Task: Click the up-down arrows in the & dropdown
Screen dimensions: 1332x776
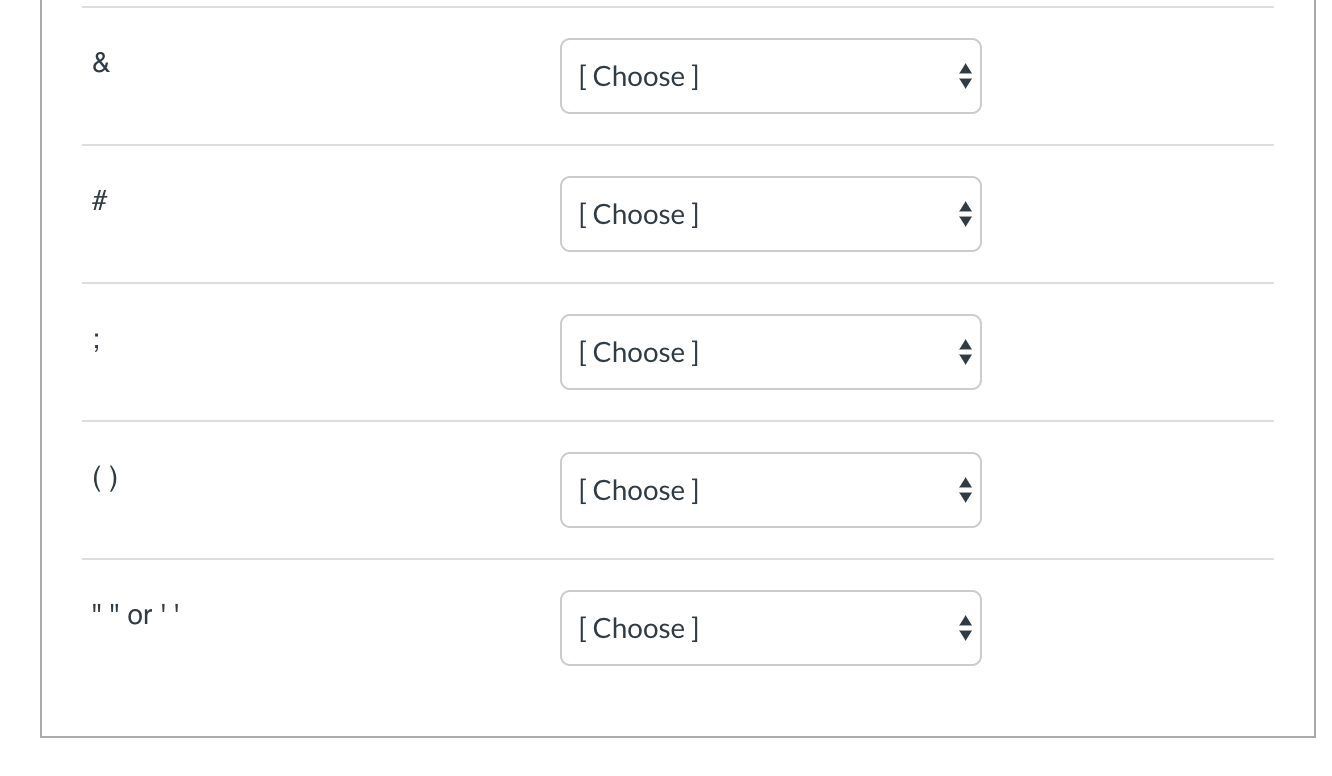Action: (965, 76)
